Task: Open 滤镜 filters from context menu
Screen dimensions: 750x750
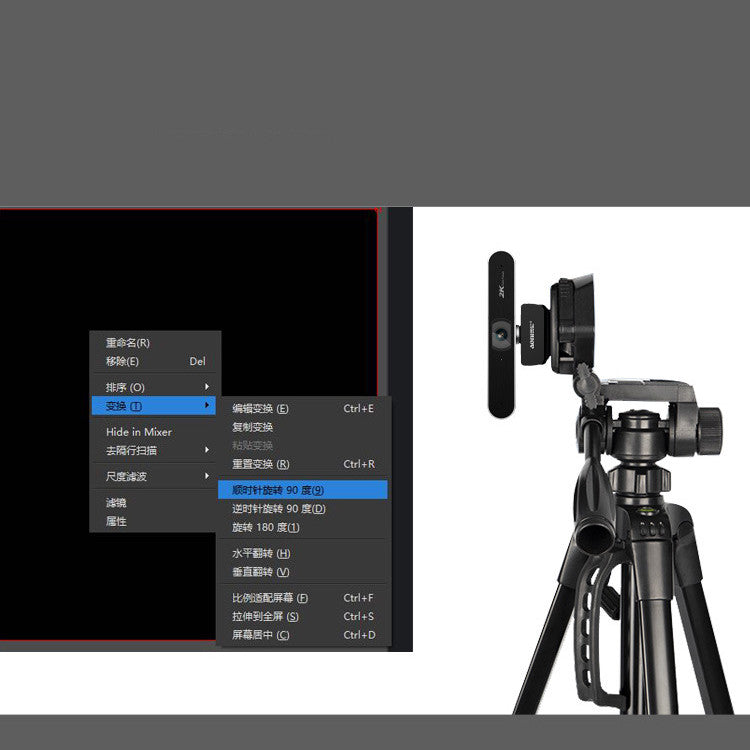Action: tap(117, 503)
